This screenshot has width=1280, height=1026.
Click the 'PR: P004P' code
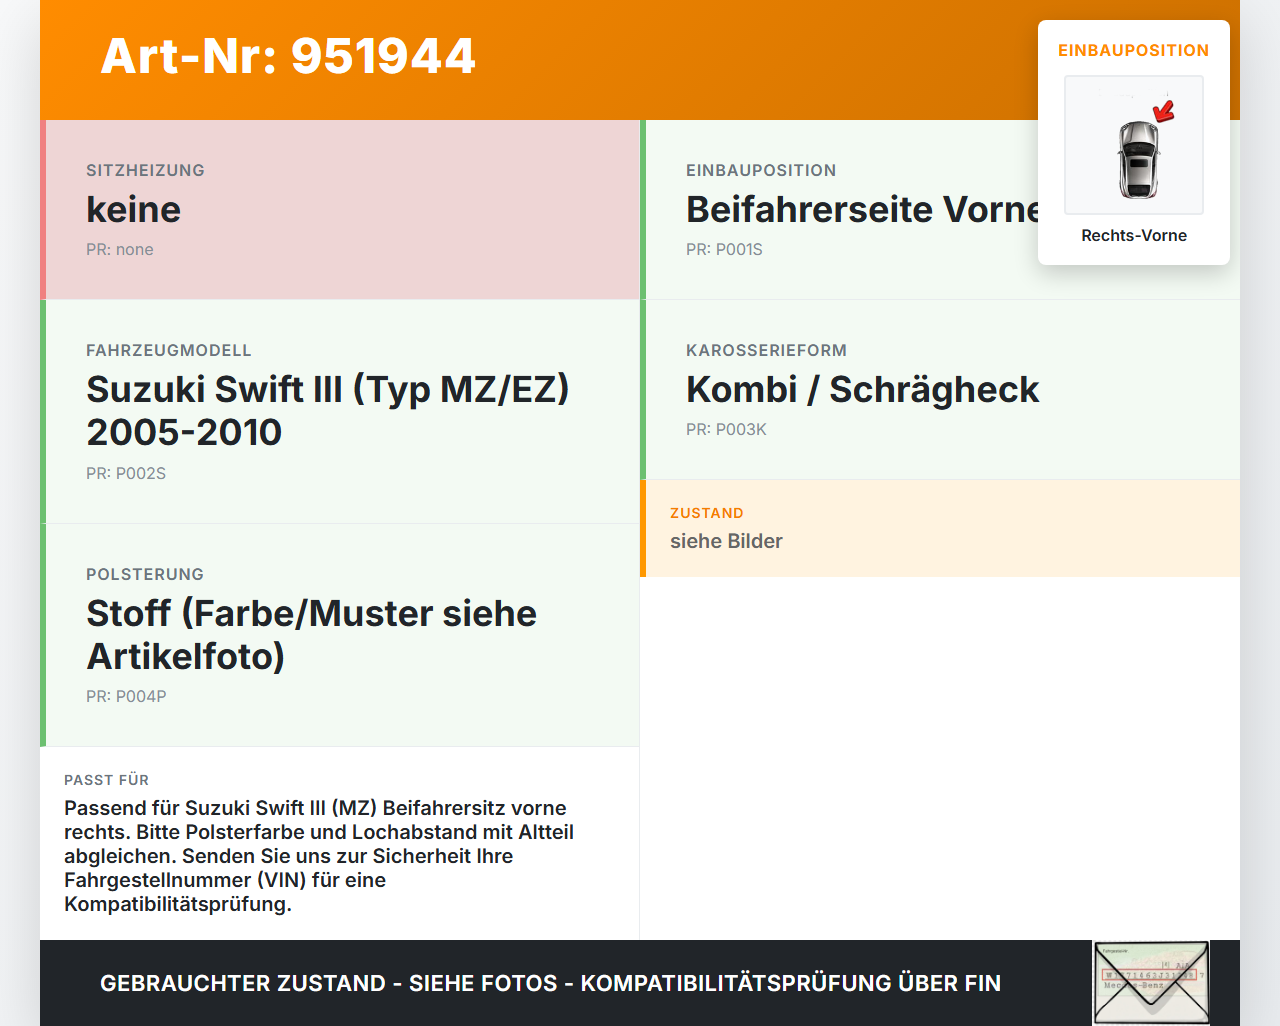(x=126, y=696)
